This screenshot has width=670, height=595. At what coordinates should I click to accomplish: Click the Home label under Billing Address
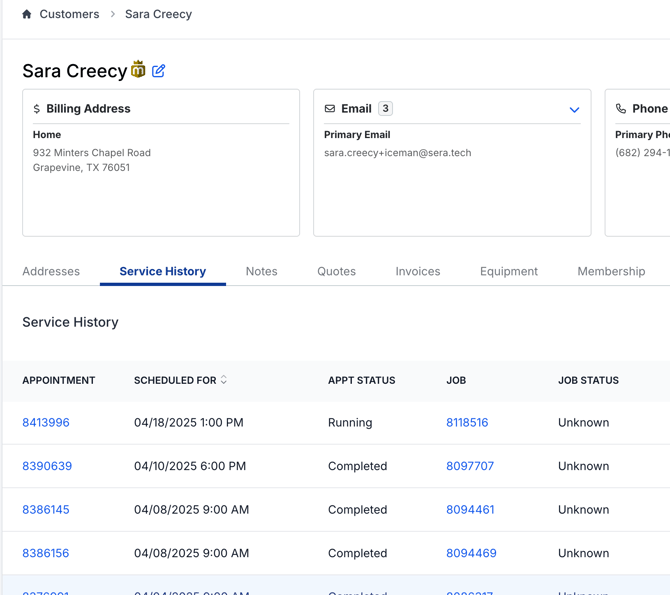47,135
